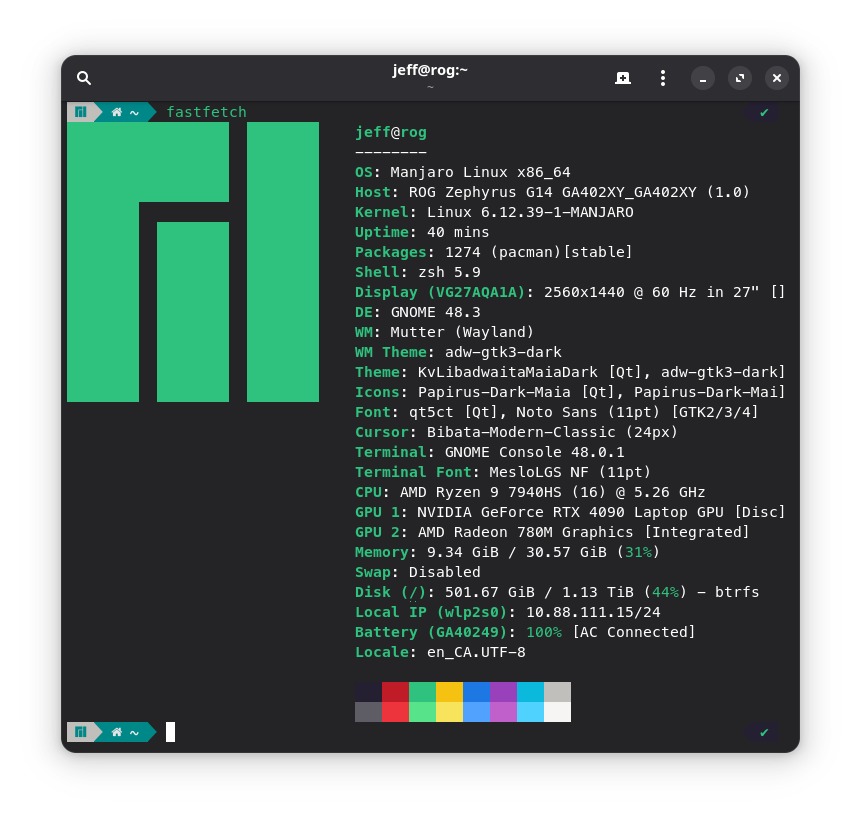Open the three-dot main menu
Image resolution: width=861 pixels, height=820 pixels.
click(x=663, y=78)
